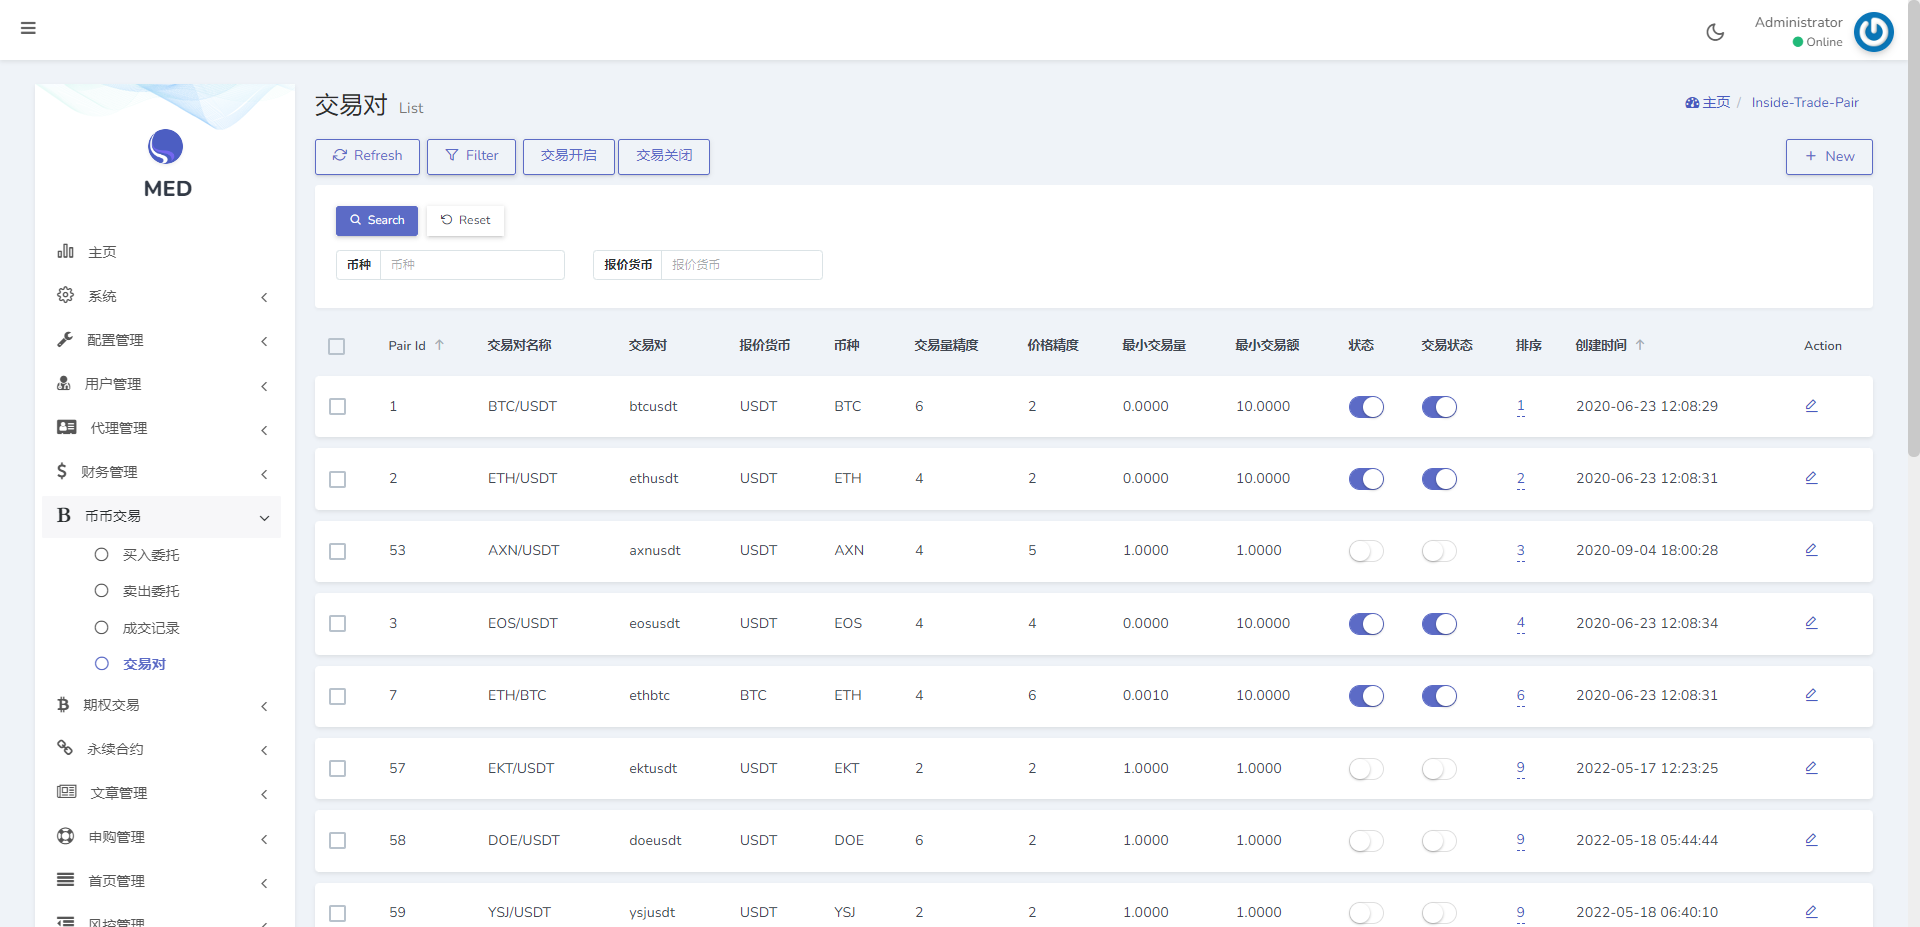Image resolution: width=1920 pixels, height=927 pixels.
Task: Click the Administrator avatar power icon
Action: coord(1873,32)
